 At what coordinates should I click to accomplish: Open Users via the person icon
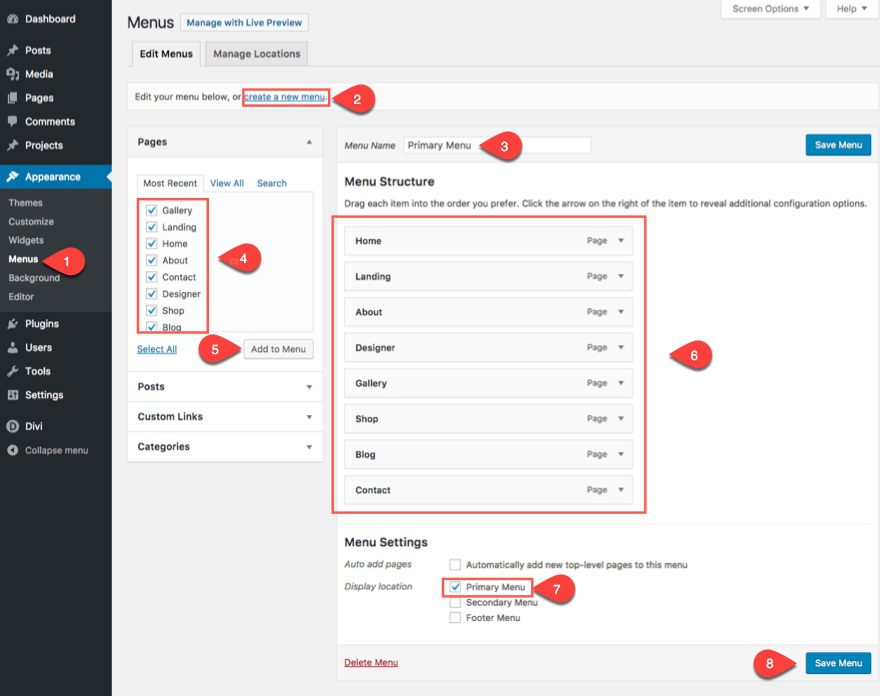(x=12, y=348)
